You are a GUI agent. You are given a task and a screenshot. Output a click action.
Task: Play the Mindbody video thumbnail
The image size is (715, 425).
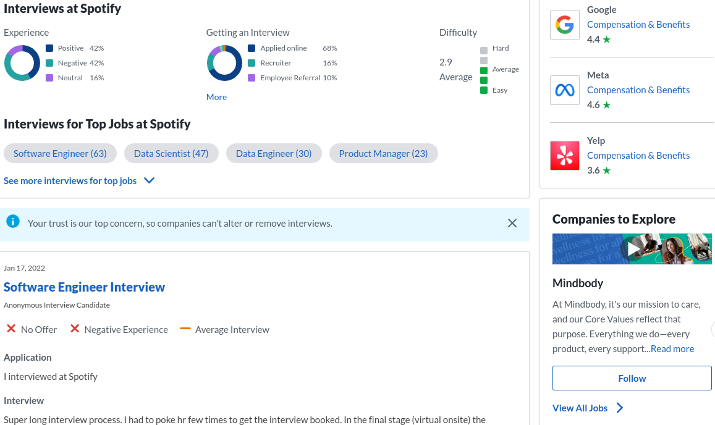632,249
